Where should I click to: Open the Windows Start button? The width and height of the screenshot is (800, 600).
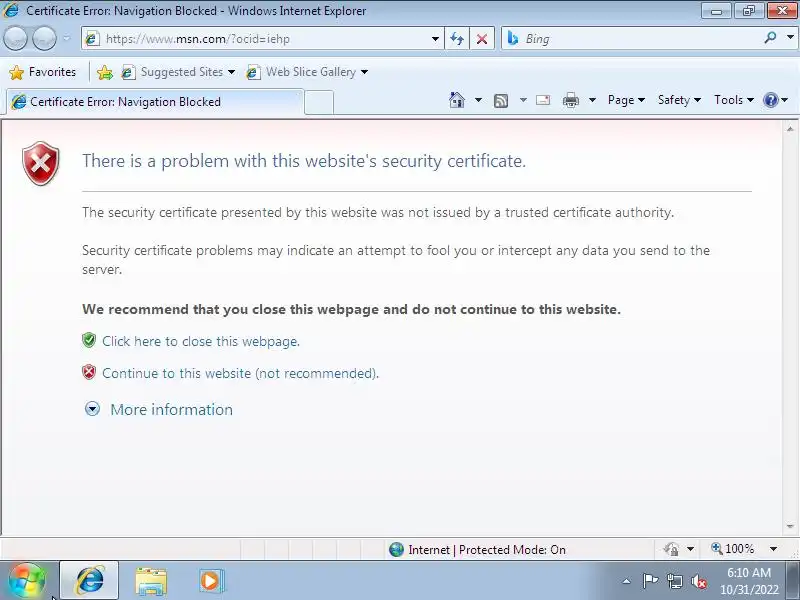[27, 581]
